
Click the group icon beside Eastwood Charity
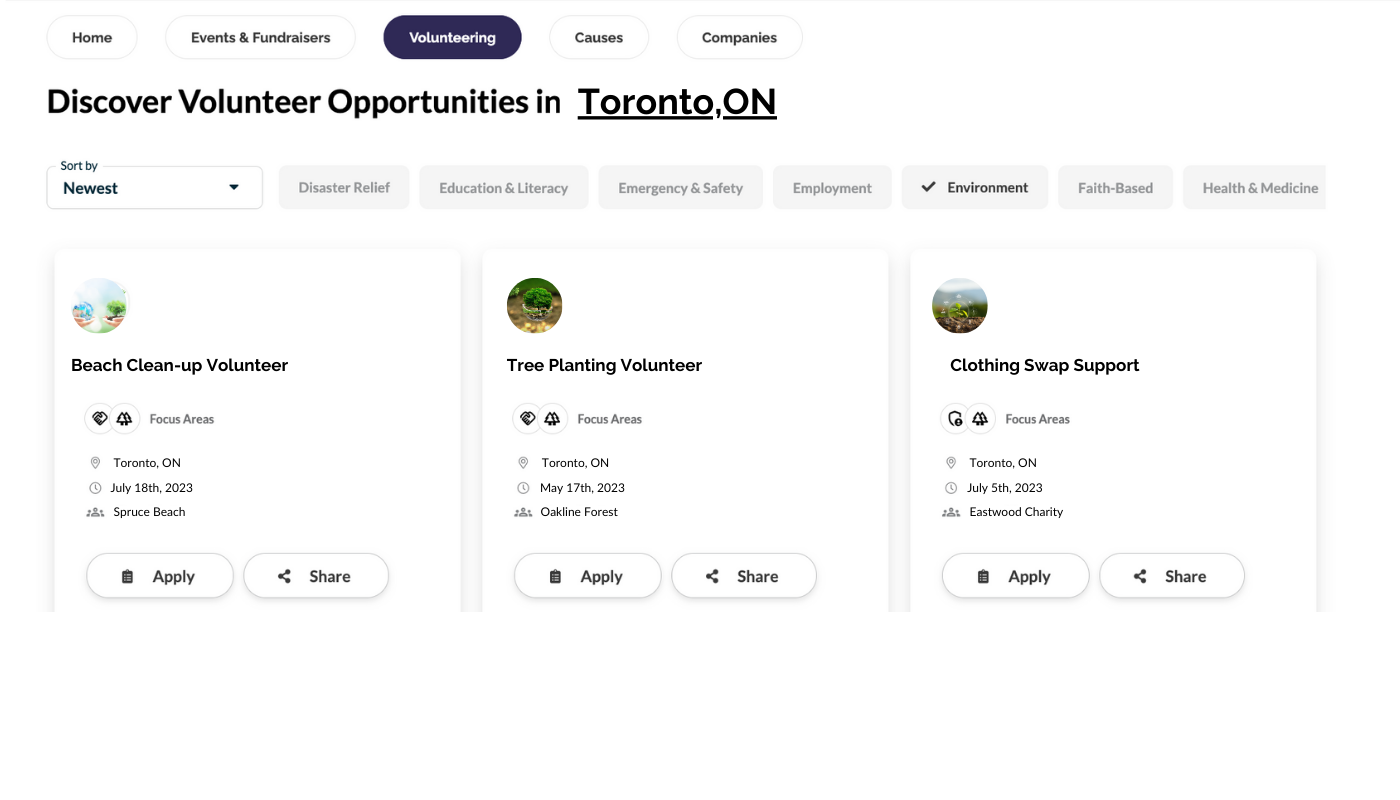(x=951, y=512)
